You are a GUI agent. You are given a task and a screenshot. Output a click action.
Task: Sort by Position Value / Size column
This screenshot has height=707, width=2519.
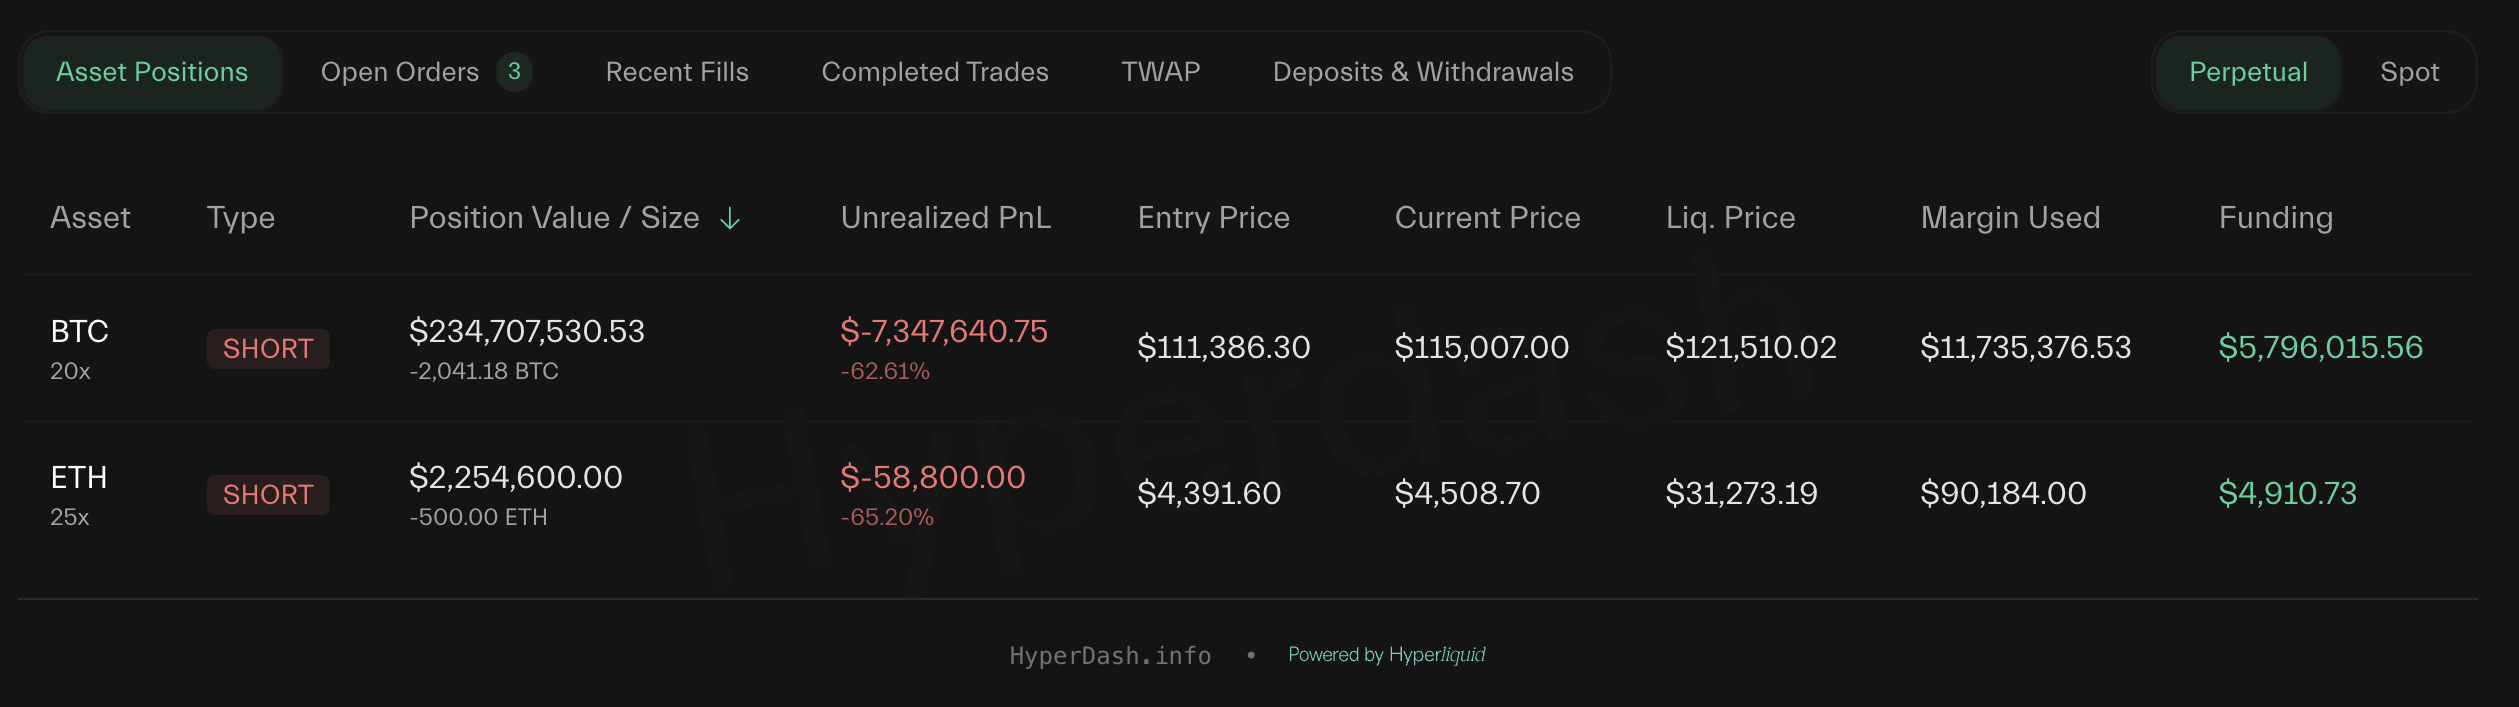point(554,218)
